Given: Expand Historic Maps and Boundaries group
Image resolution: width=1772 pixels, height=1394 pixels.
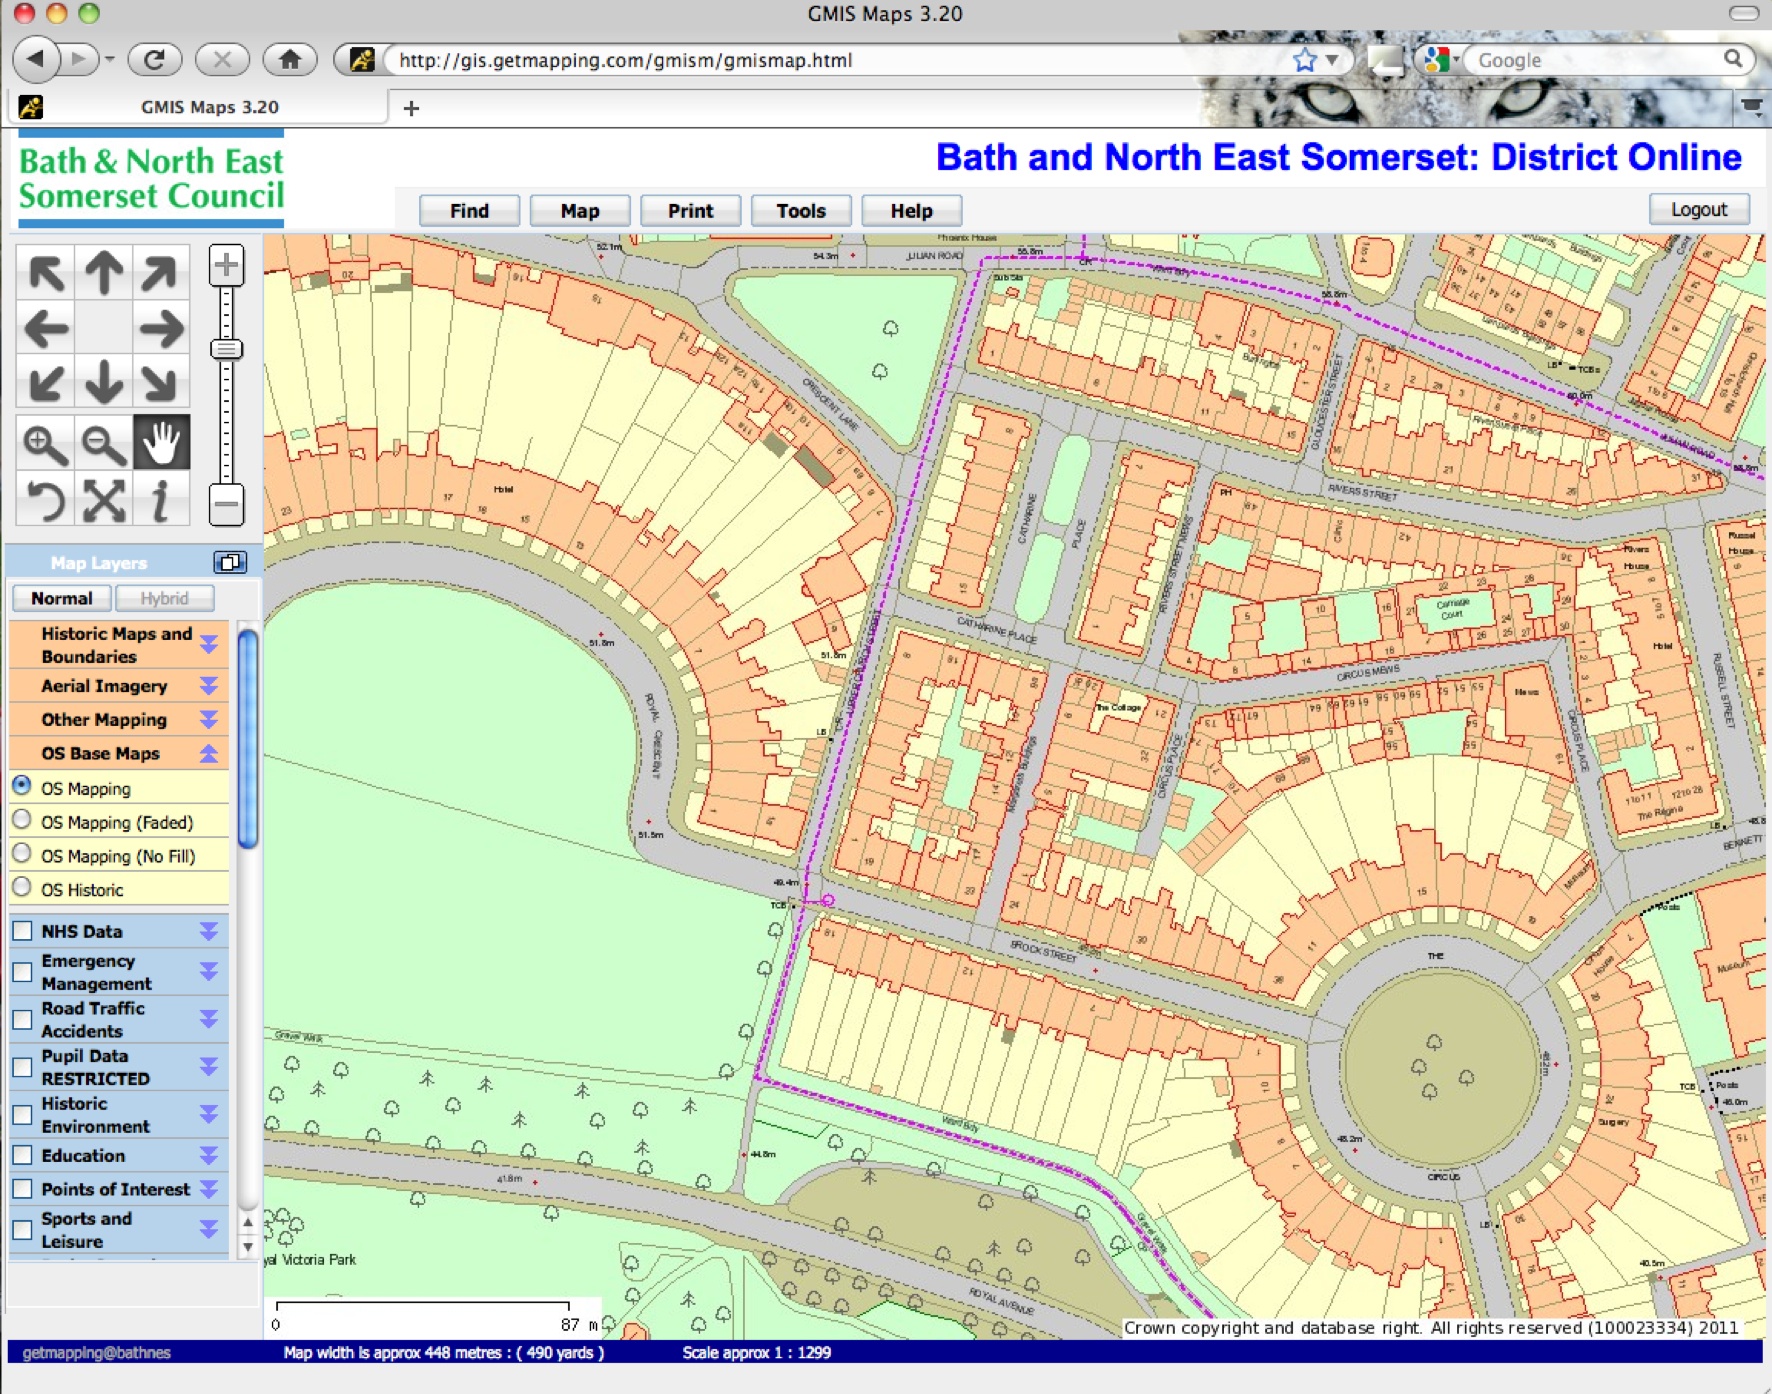Looking at the screenshot, I should click(x=209, y=644).
